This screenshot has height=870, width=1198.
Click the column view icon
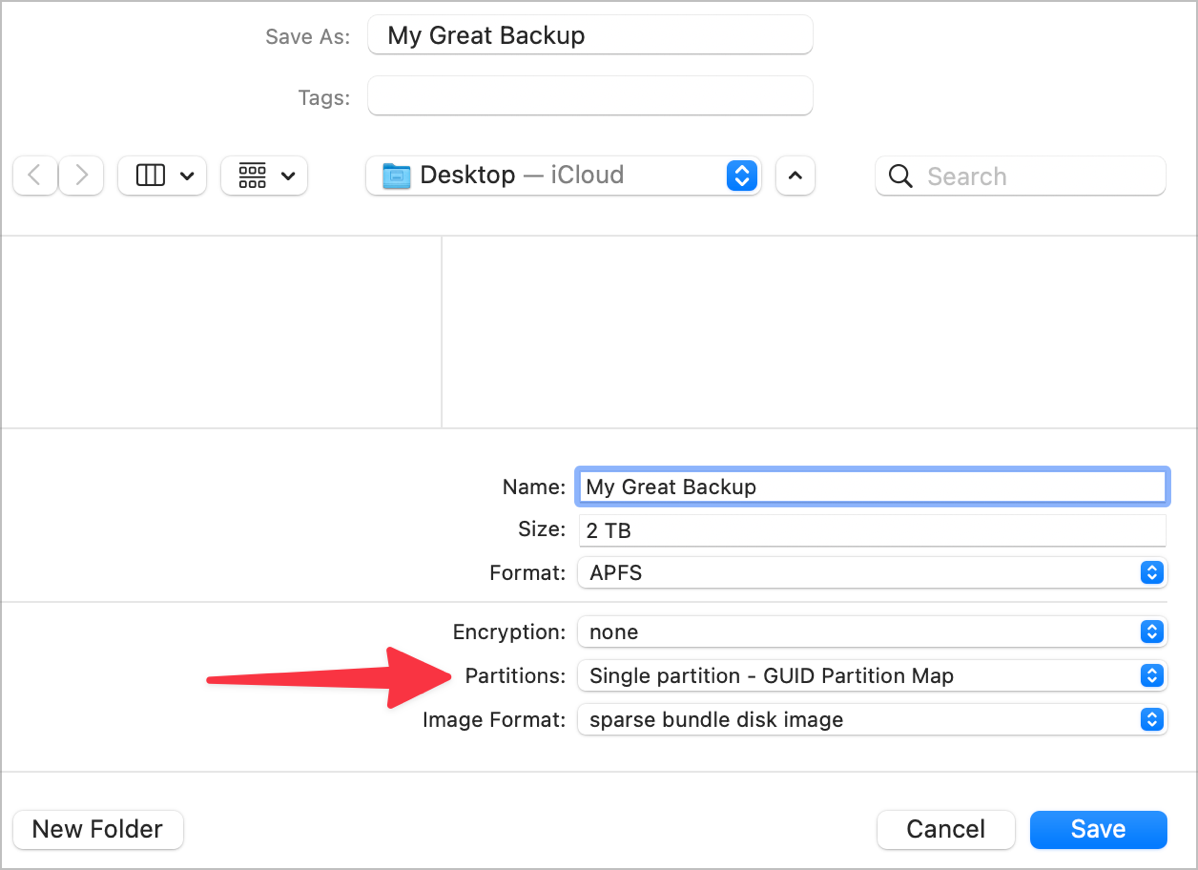coord(150,176)
